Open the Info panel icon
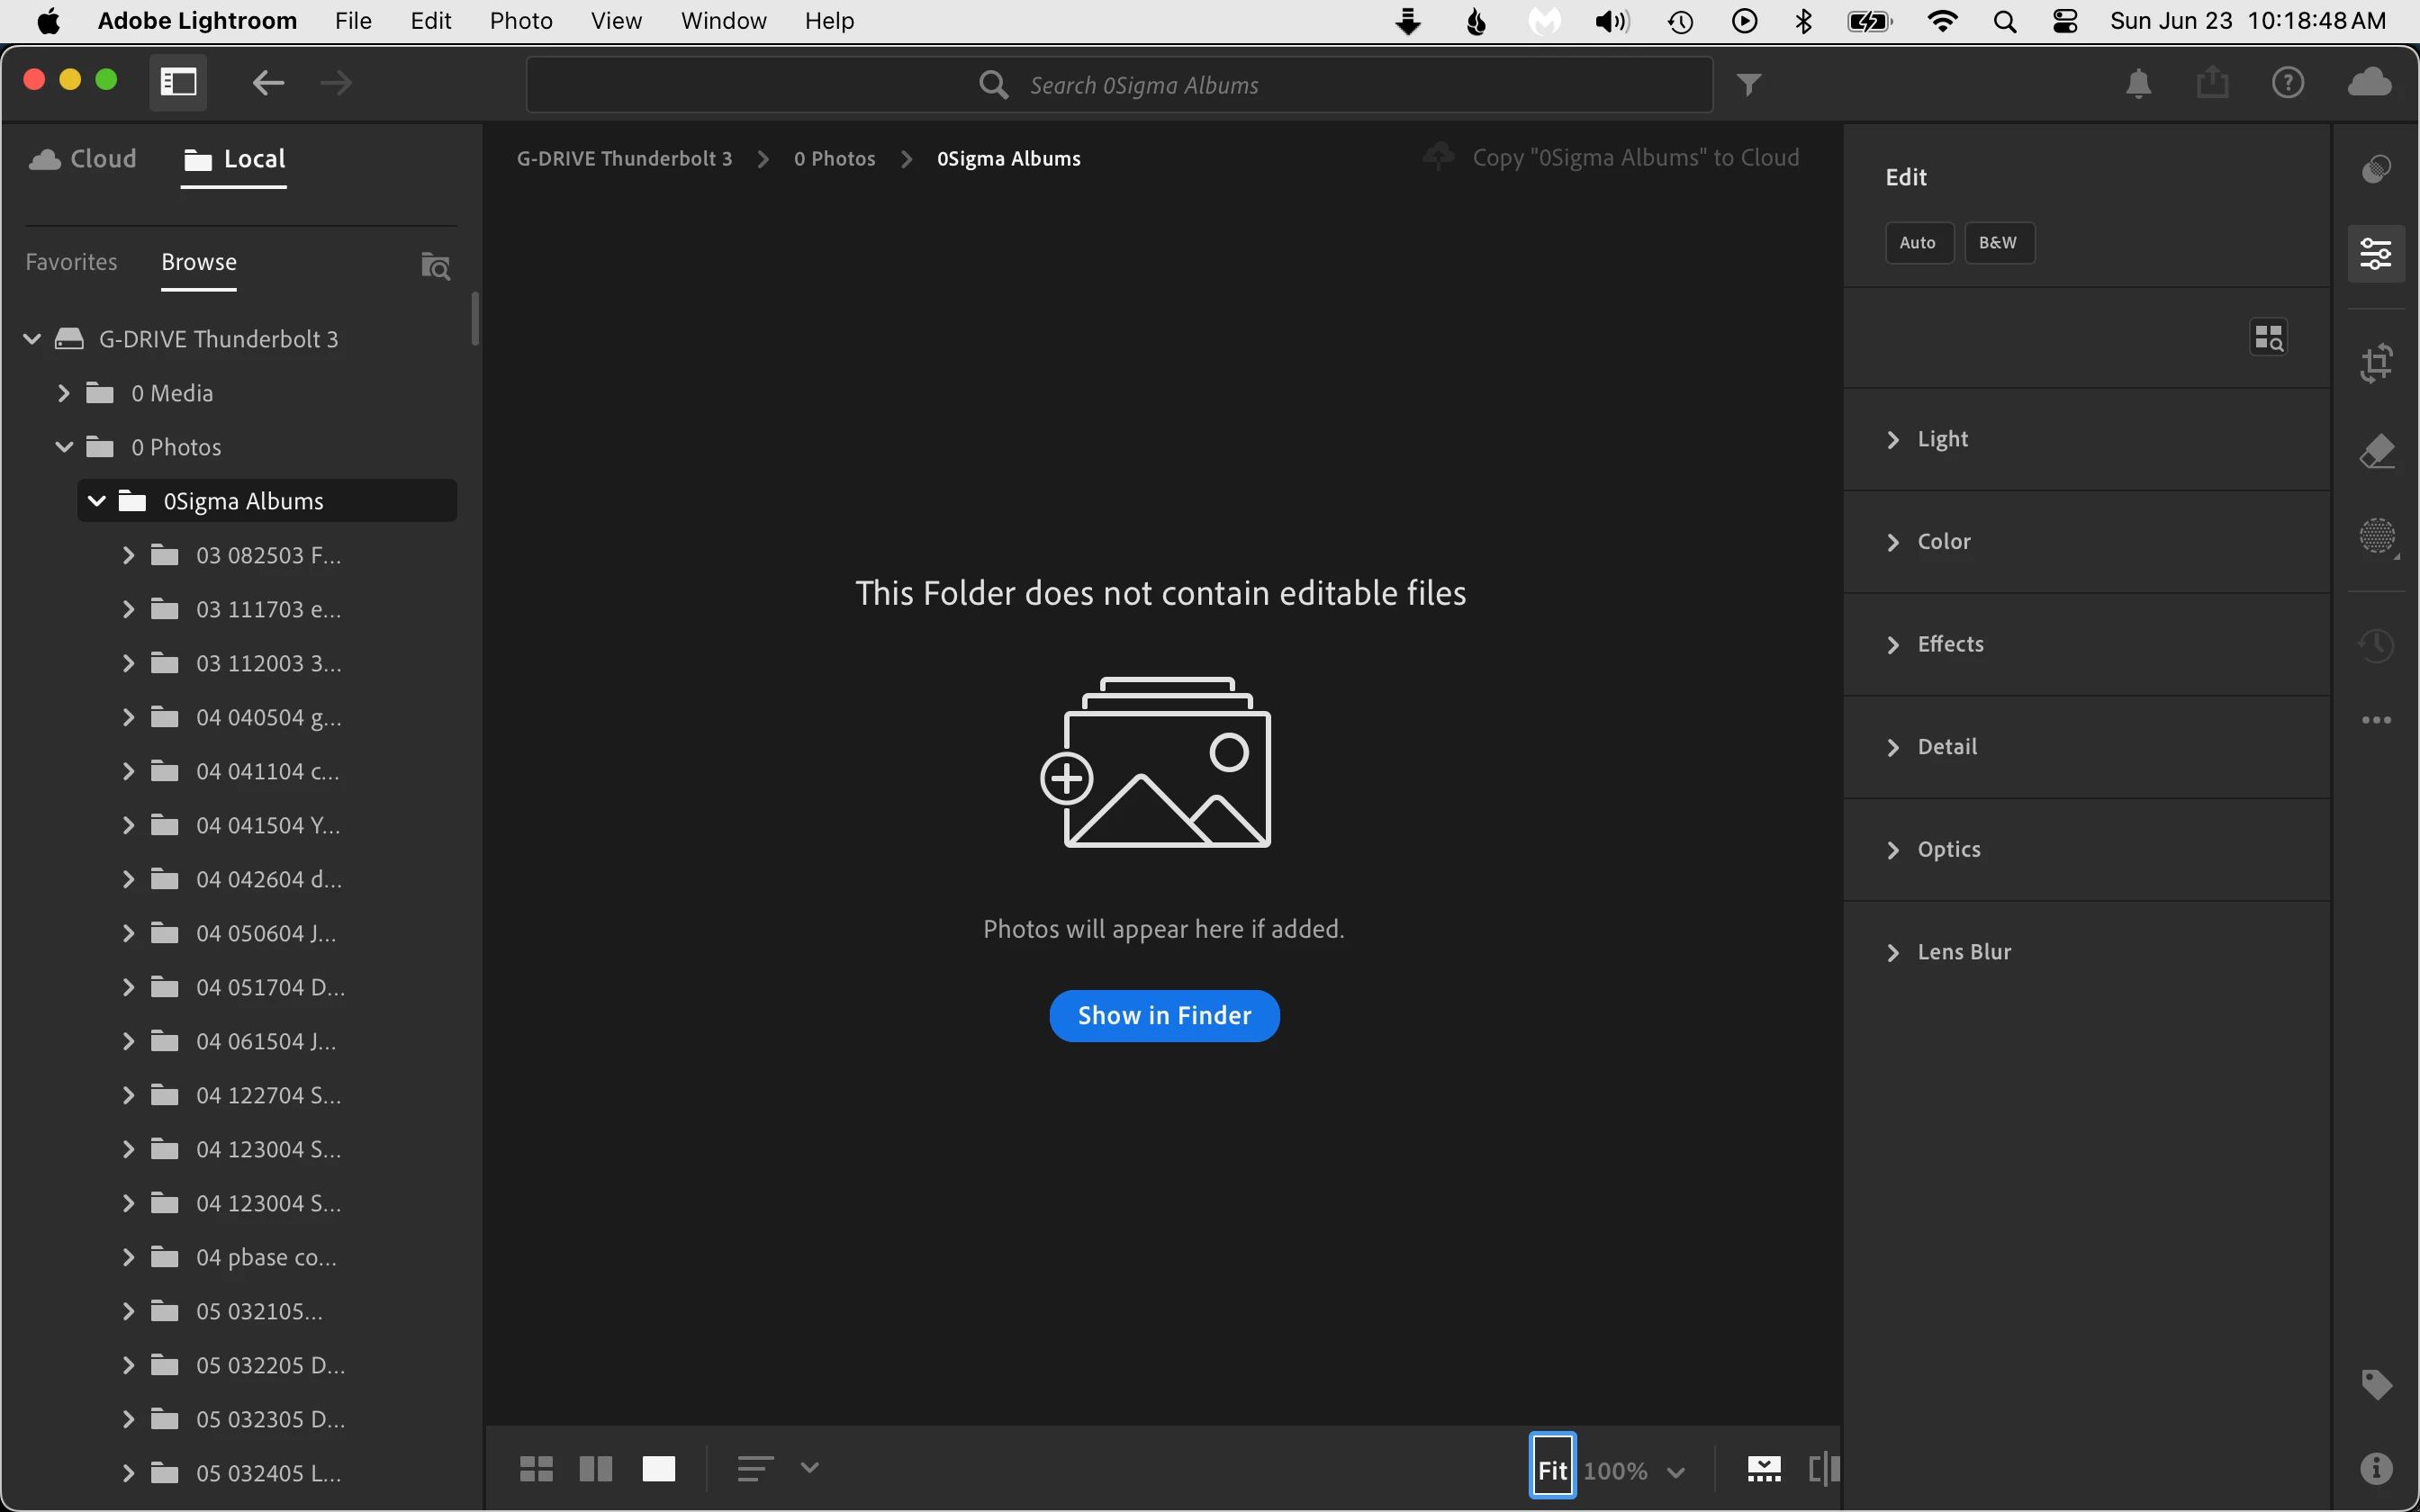This screenshot has width=2420, height=1512. coord(2376,1468)
